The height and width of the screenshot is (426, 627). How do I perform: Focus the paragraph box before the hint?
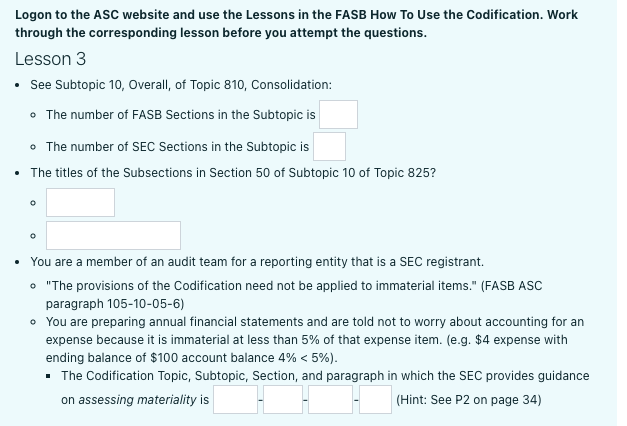375,400
